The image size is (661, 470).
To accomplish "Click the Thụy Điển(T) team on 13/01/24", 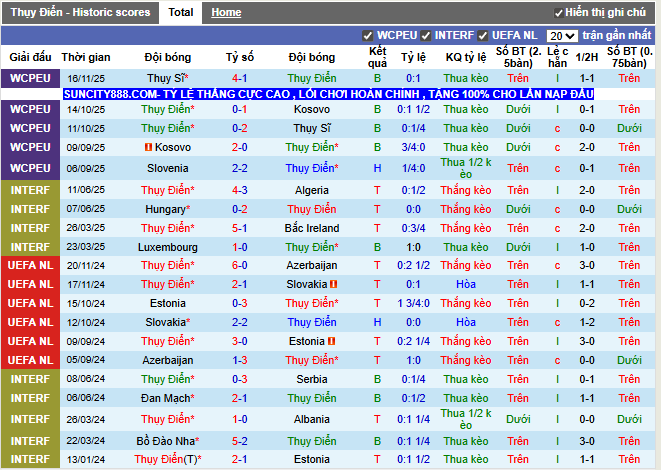I will point(167,459).
